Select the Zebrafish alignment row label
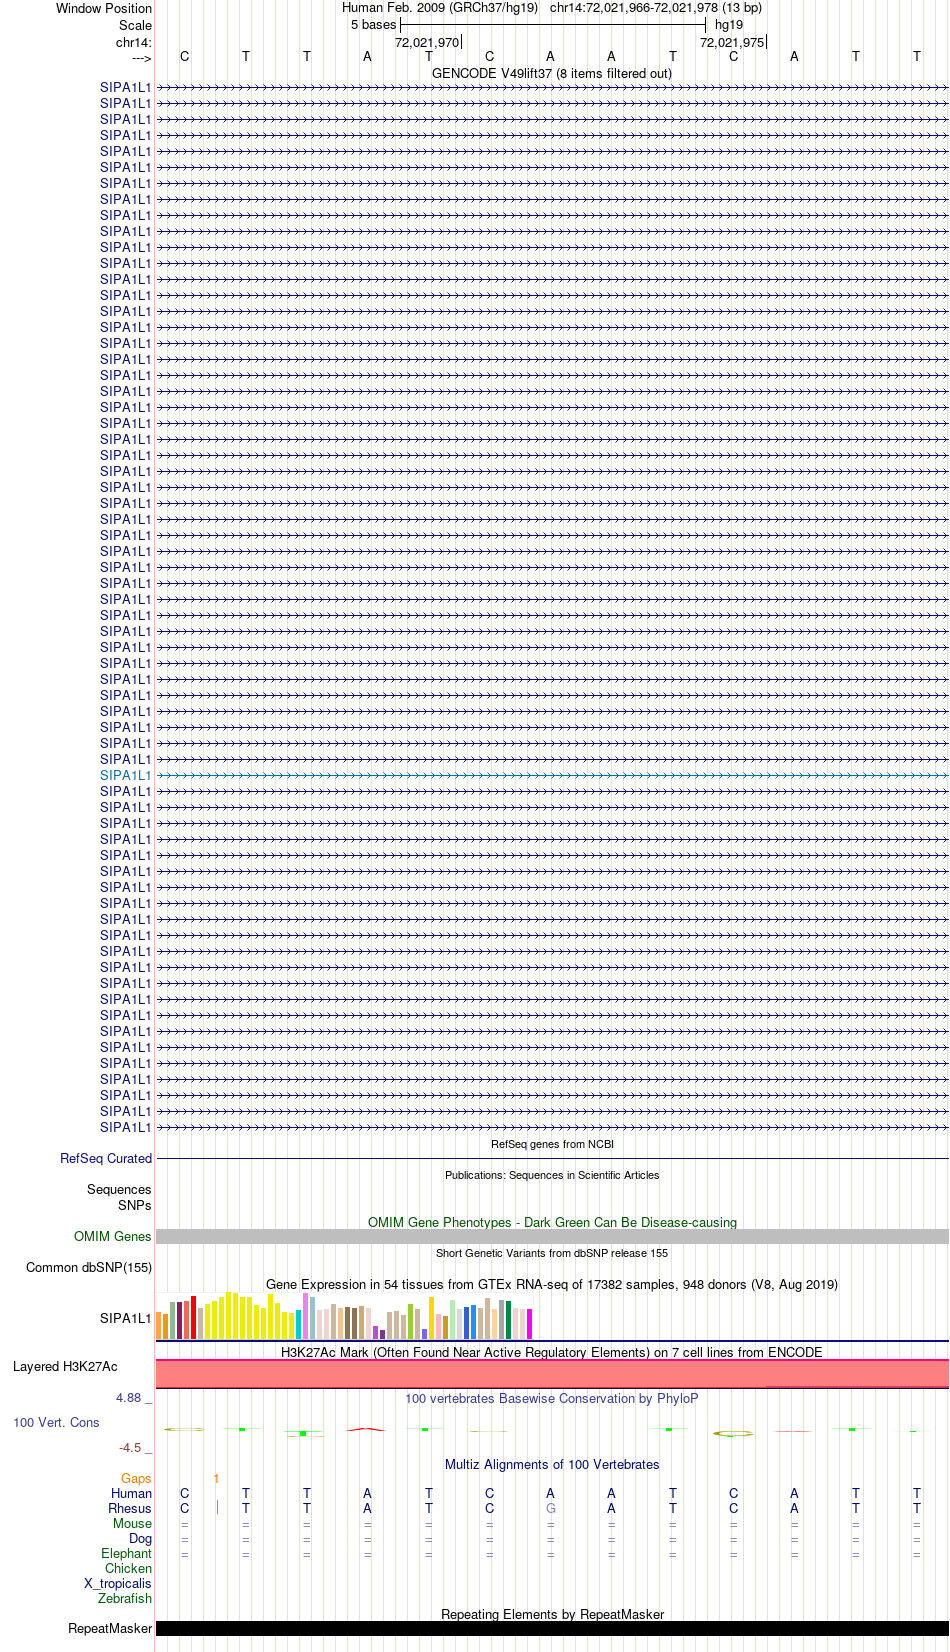The width and height of the screenshot is (950, 1652). (125, 1598)
